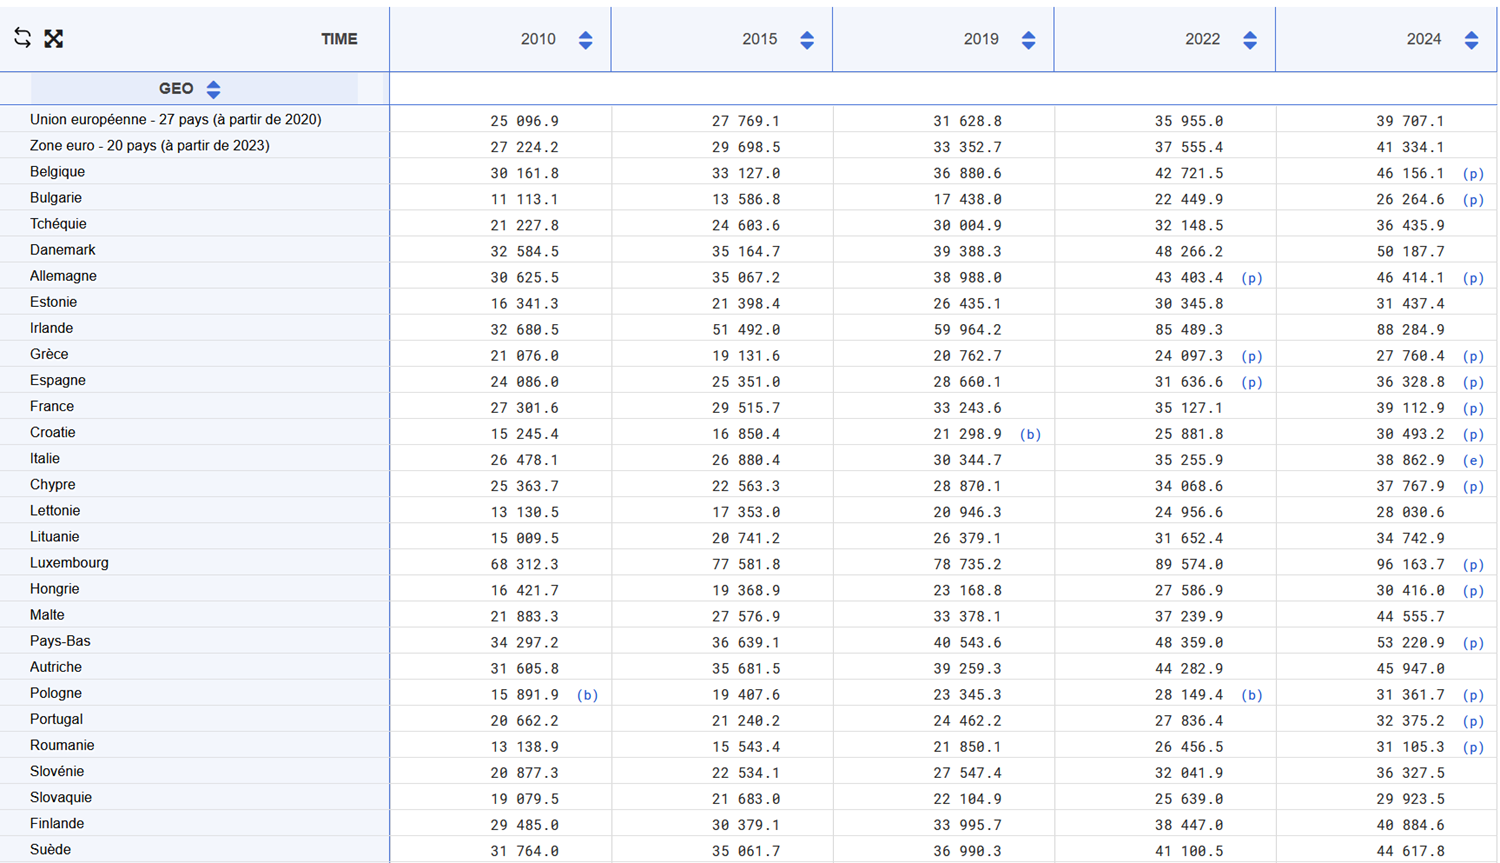Click the (p) flag for Belgique 2024
Image resolution: width=1500 pixels, height=863 pixels.
[1473, 174]
